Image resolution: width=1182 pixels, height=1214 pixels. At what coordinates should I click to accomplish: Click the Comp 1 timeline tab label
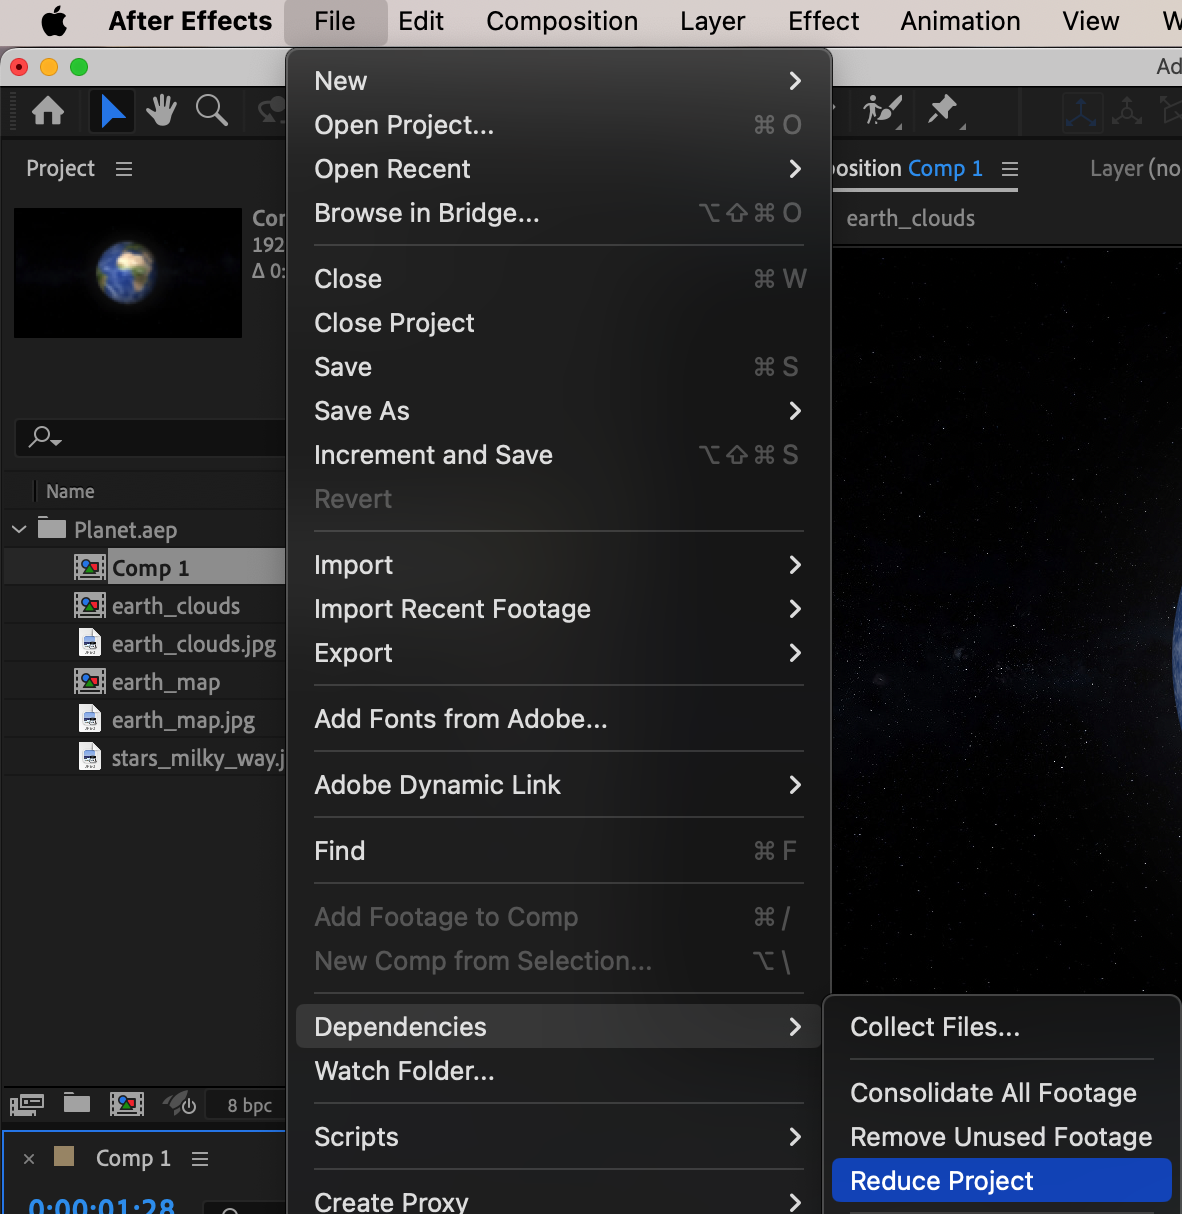pyautogui.click(x=133, y=1159)
